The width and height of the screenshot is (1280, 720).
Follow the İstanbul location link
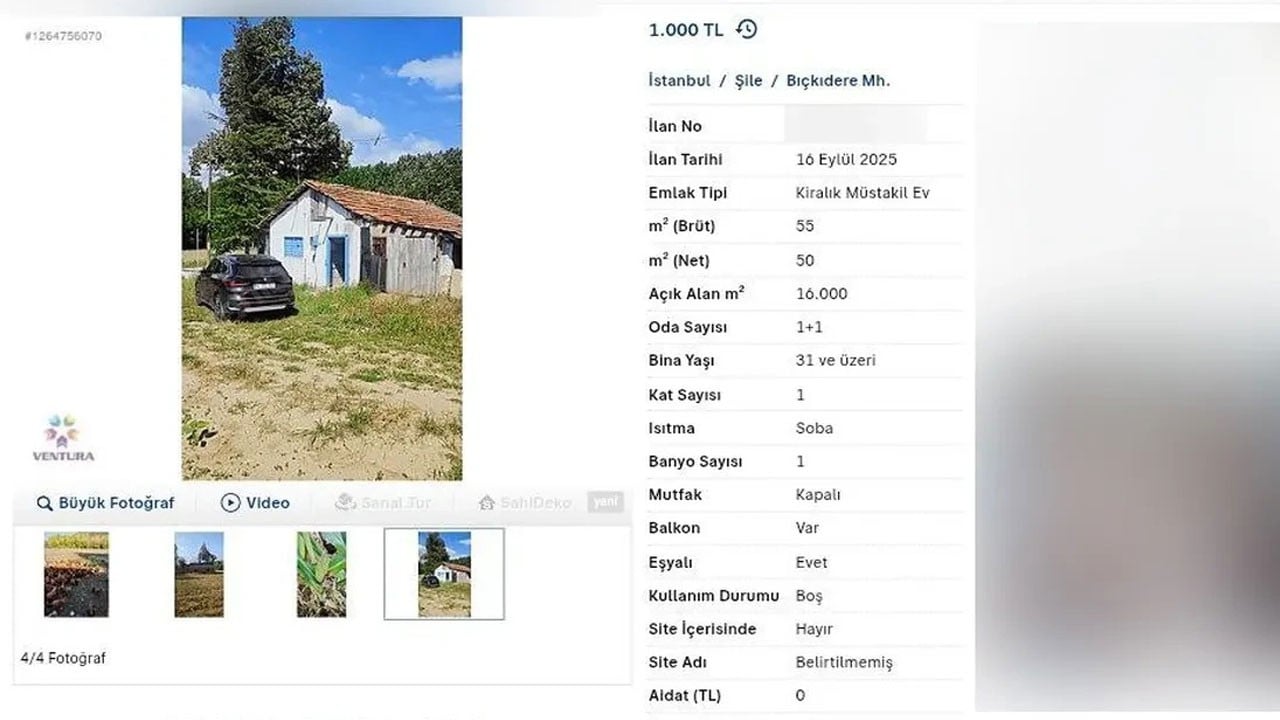(679, 81)
